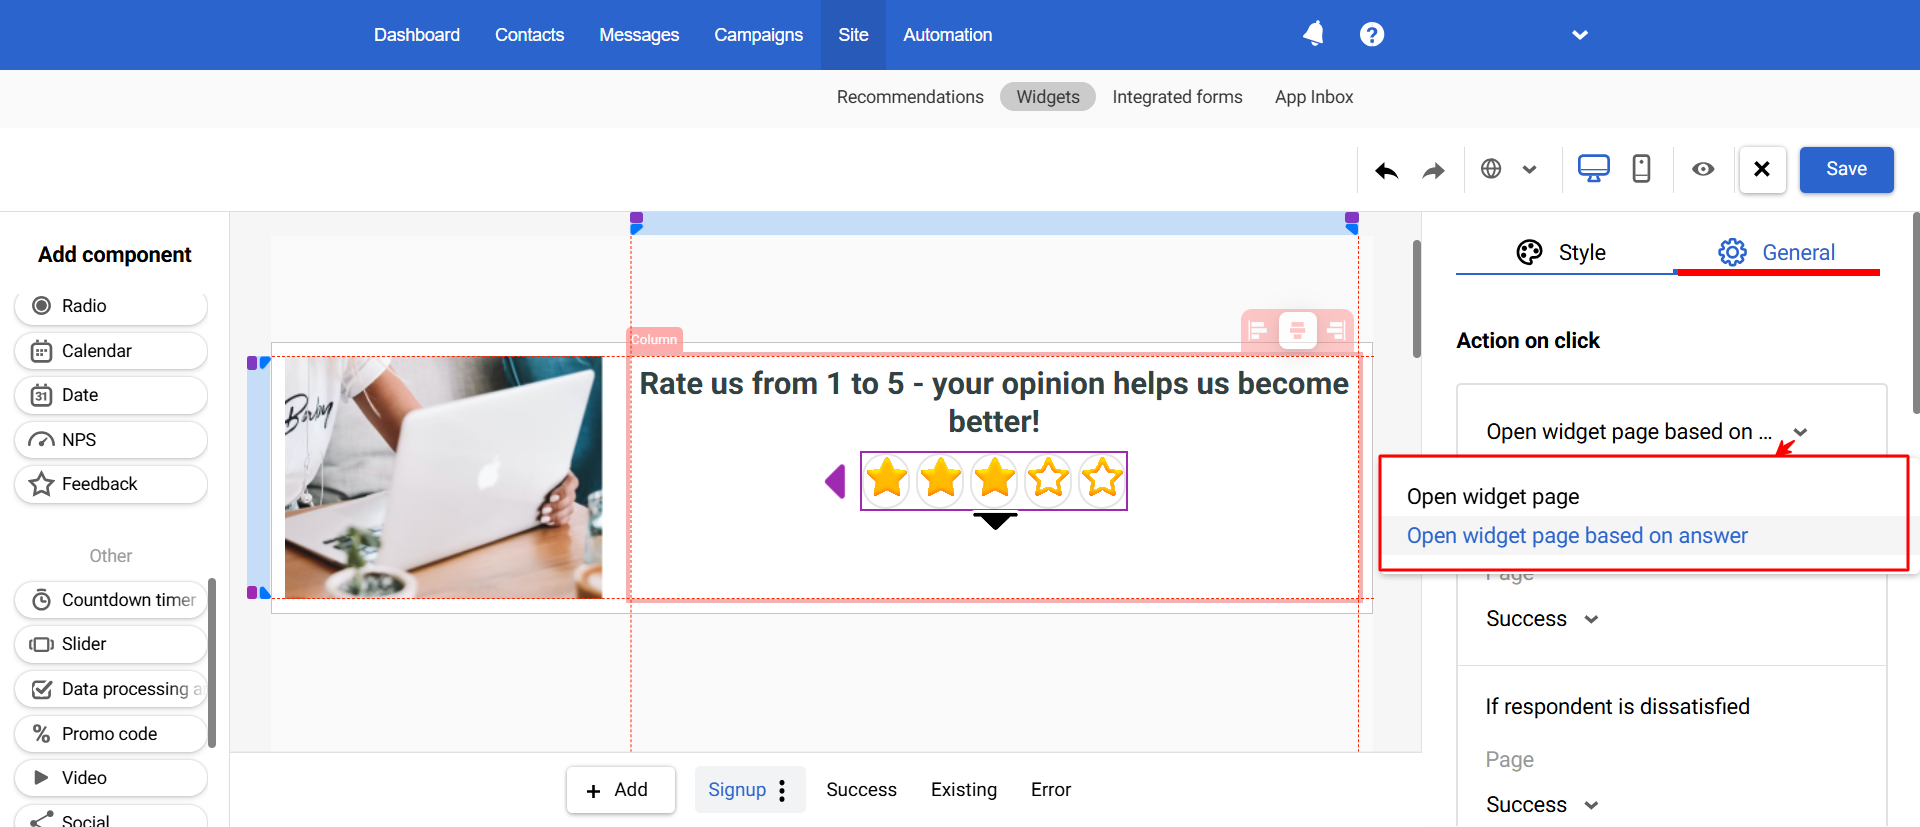The image size is (1920, 827).
Task: Click the component list scrollbar
Action: pyautogui.click(x=211, y=662)
